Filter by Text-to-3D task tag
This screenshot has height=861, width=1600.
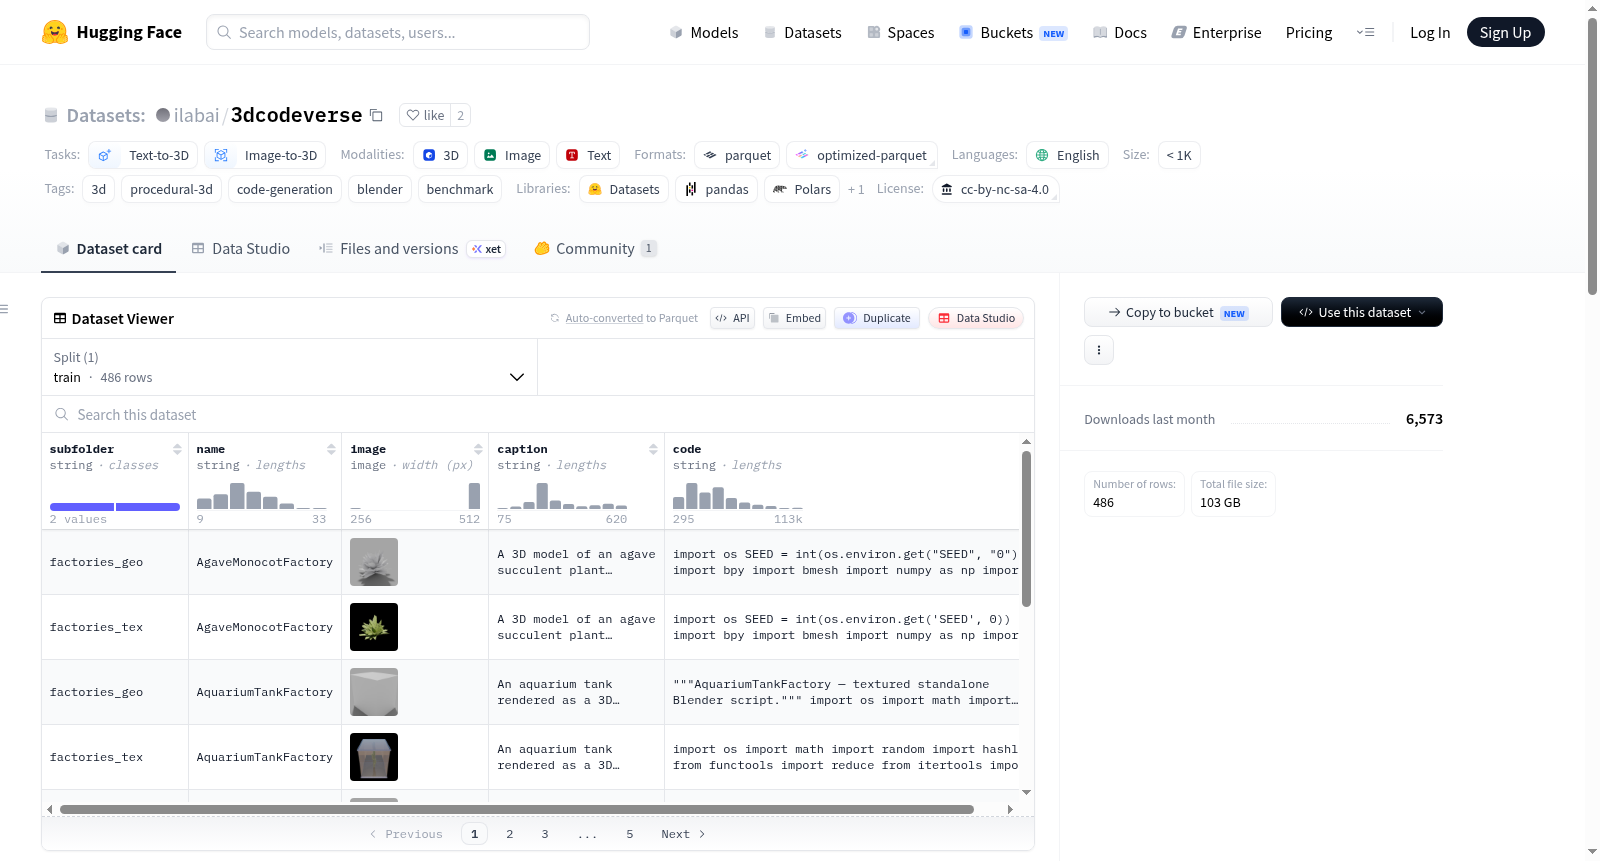pyautogui.click(x=143, y=155)
